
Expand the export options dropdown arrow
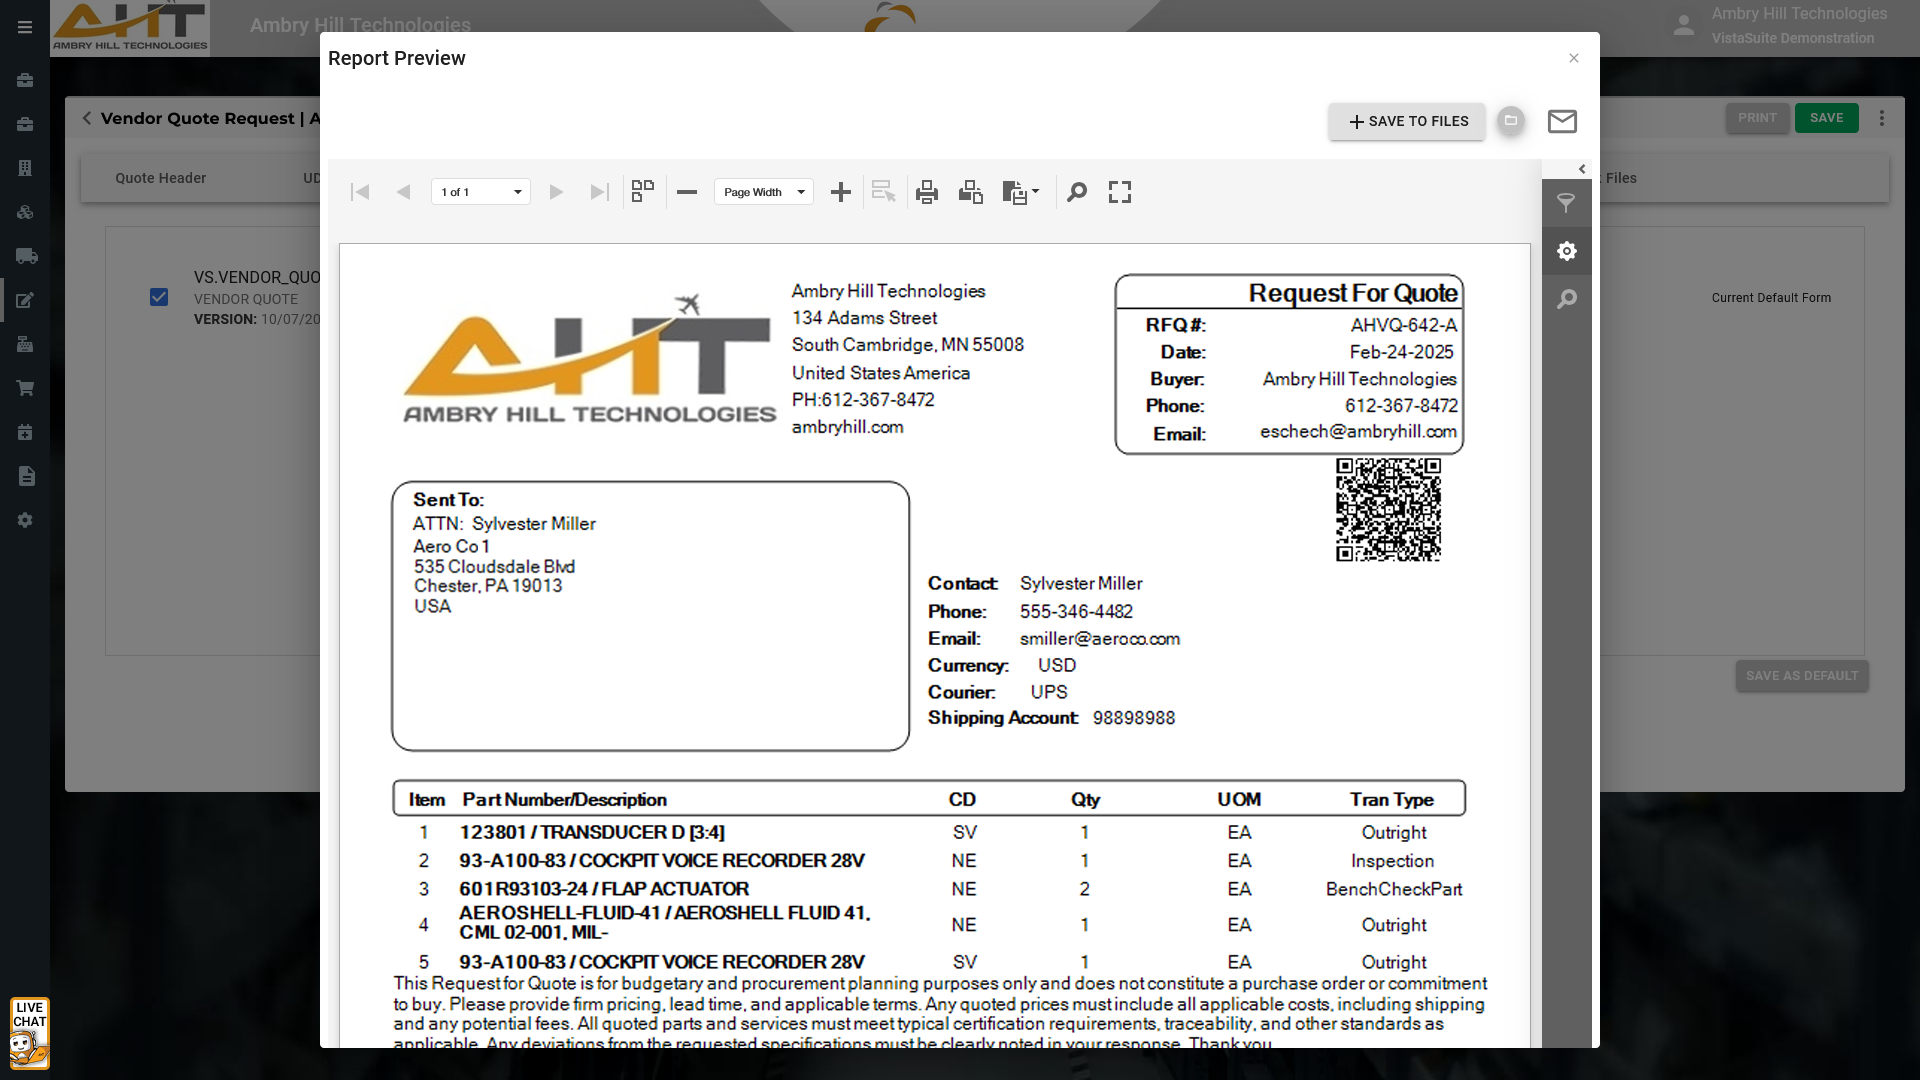1035,191
